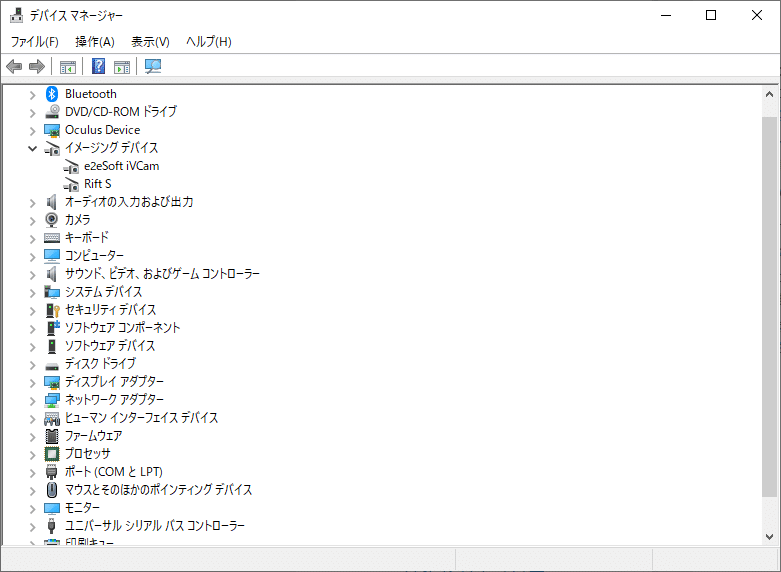The width and height of the screenshot is (781, 572).
Task: Select the ソフトウェア デバイス label
Action: pos(110,346)
